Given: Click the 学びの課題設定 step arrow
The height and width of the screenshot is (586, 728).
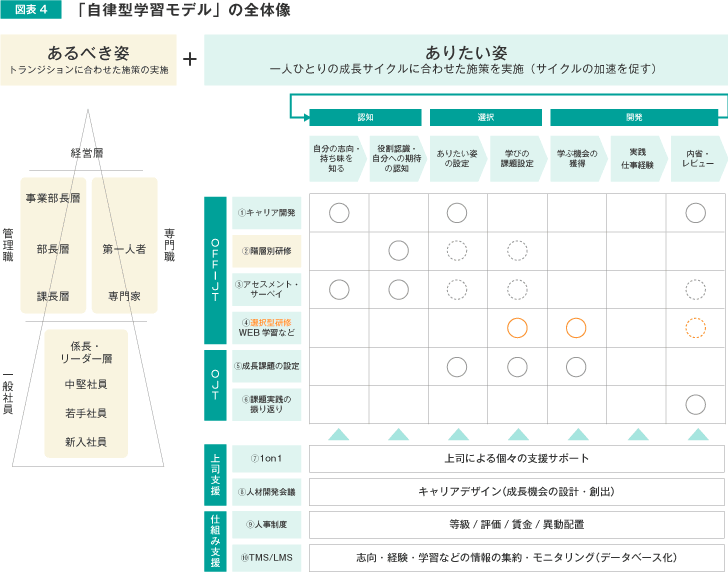Looking at the screenshot, I should (517, 158).
